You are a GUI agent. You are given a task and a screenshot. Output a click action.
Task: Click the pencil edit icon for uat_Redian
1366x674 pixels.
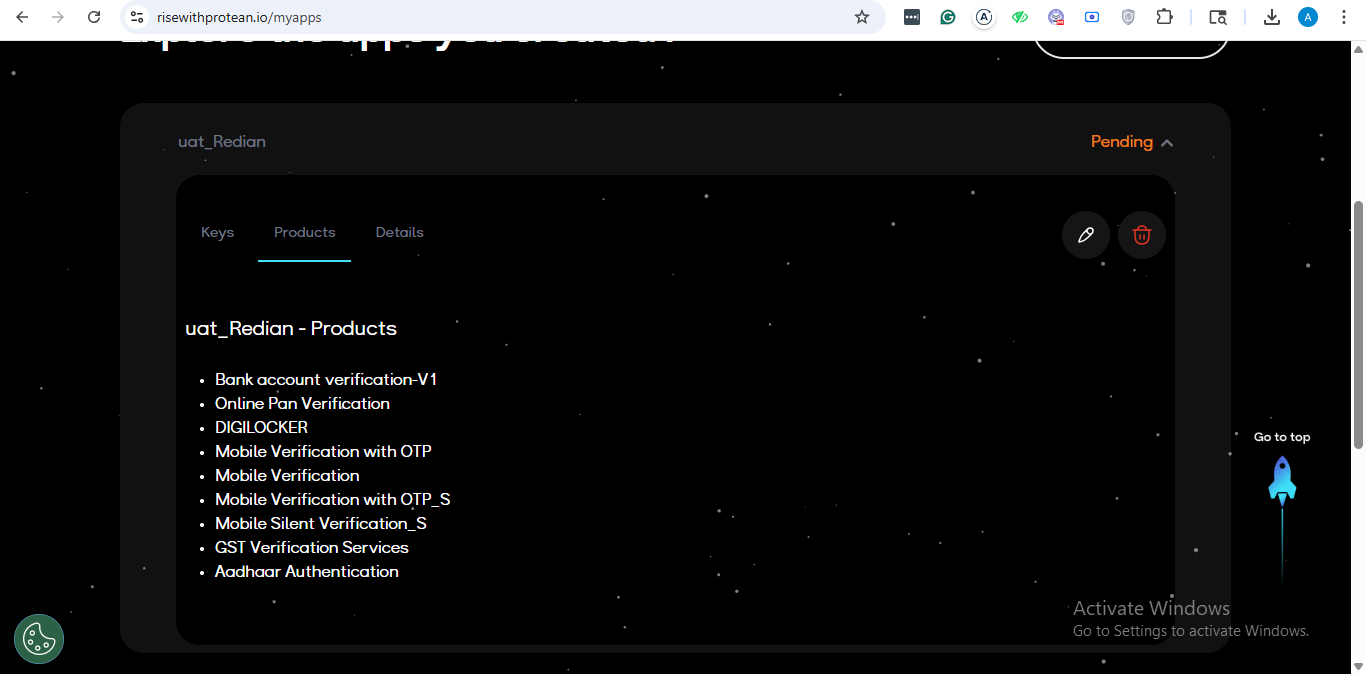(x=1085, y=235)
